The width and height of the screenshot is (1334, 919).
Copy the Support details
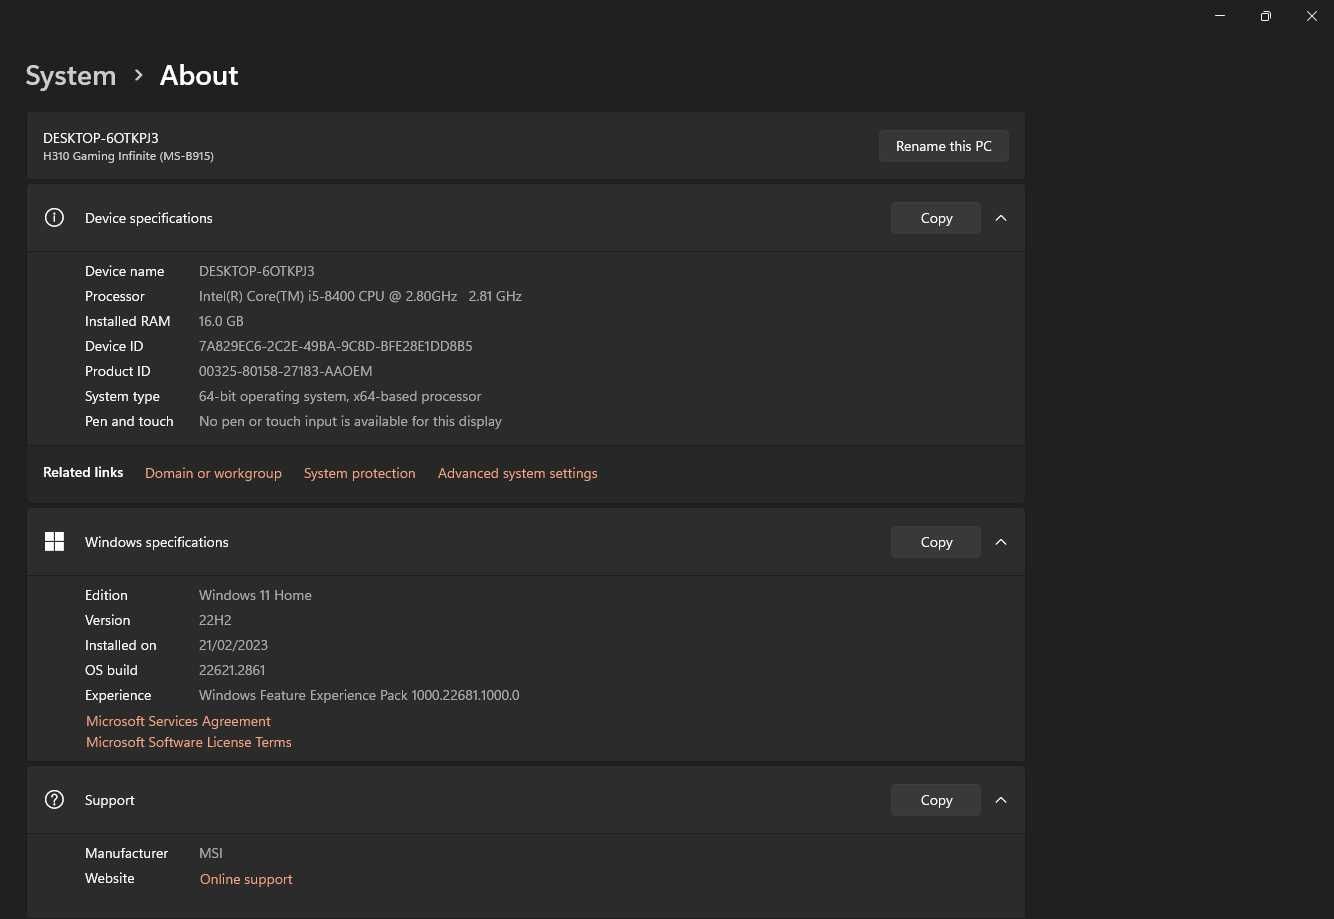(x=936, y=800)
